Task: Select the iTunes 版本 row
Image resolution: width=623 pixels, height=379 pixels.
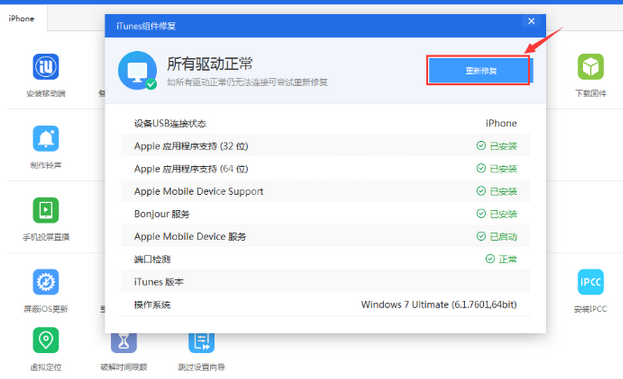Action: [325, 282]
